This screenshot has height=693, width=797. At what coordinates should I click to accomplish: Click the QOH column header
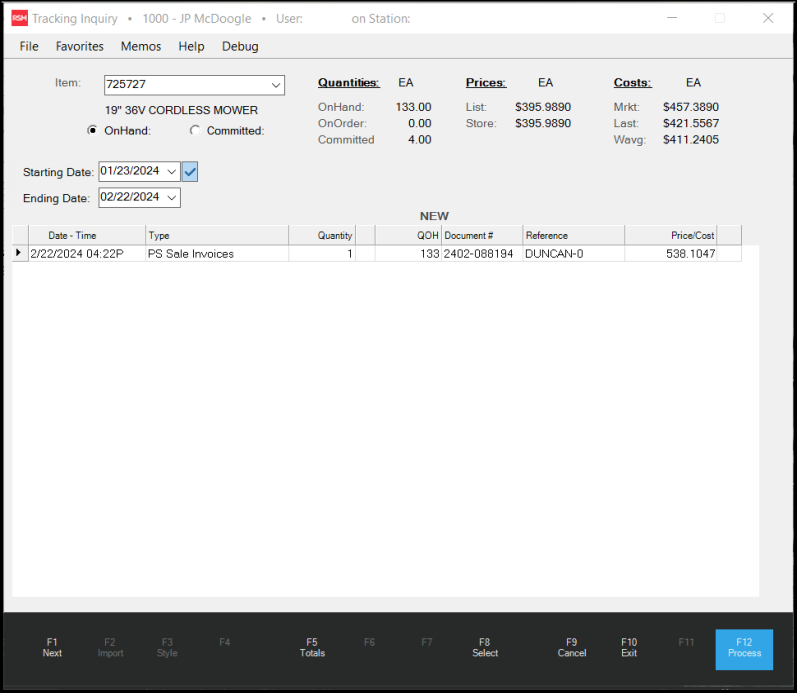point(408,235)
